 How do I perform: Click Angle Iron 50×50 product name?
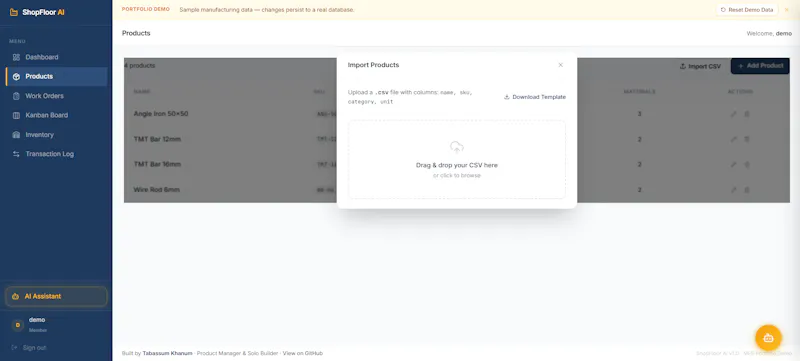161,114
